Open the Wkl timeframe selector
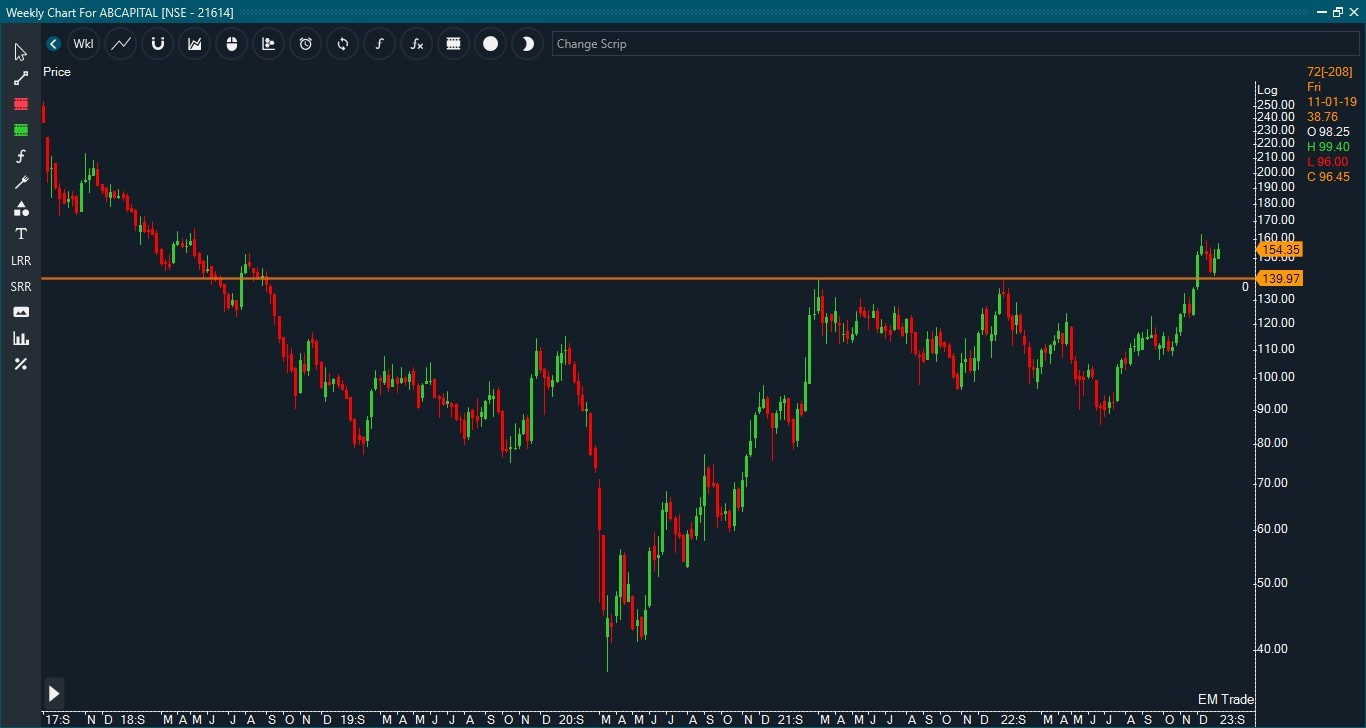The width and height of the screenshot is (1366, 728). coord(83,44)
